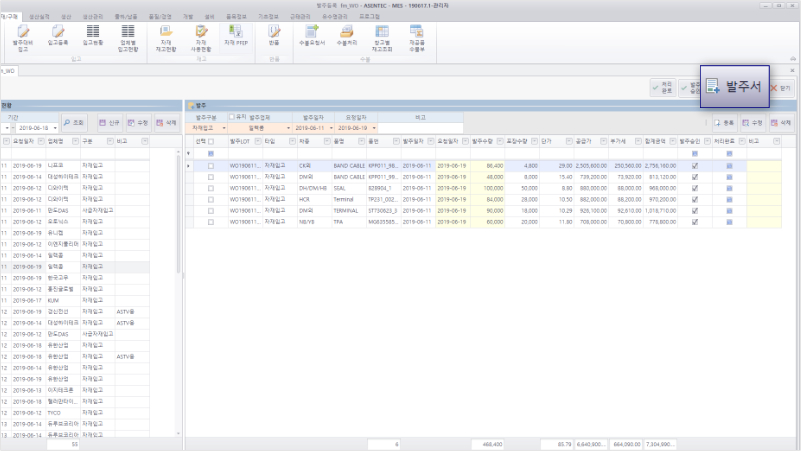Viewport: 801px width, 451px height.
Task: Check the selection box for TPA row
Action: pyautogui.click(x=211, y=222)
